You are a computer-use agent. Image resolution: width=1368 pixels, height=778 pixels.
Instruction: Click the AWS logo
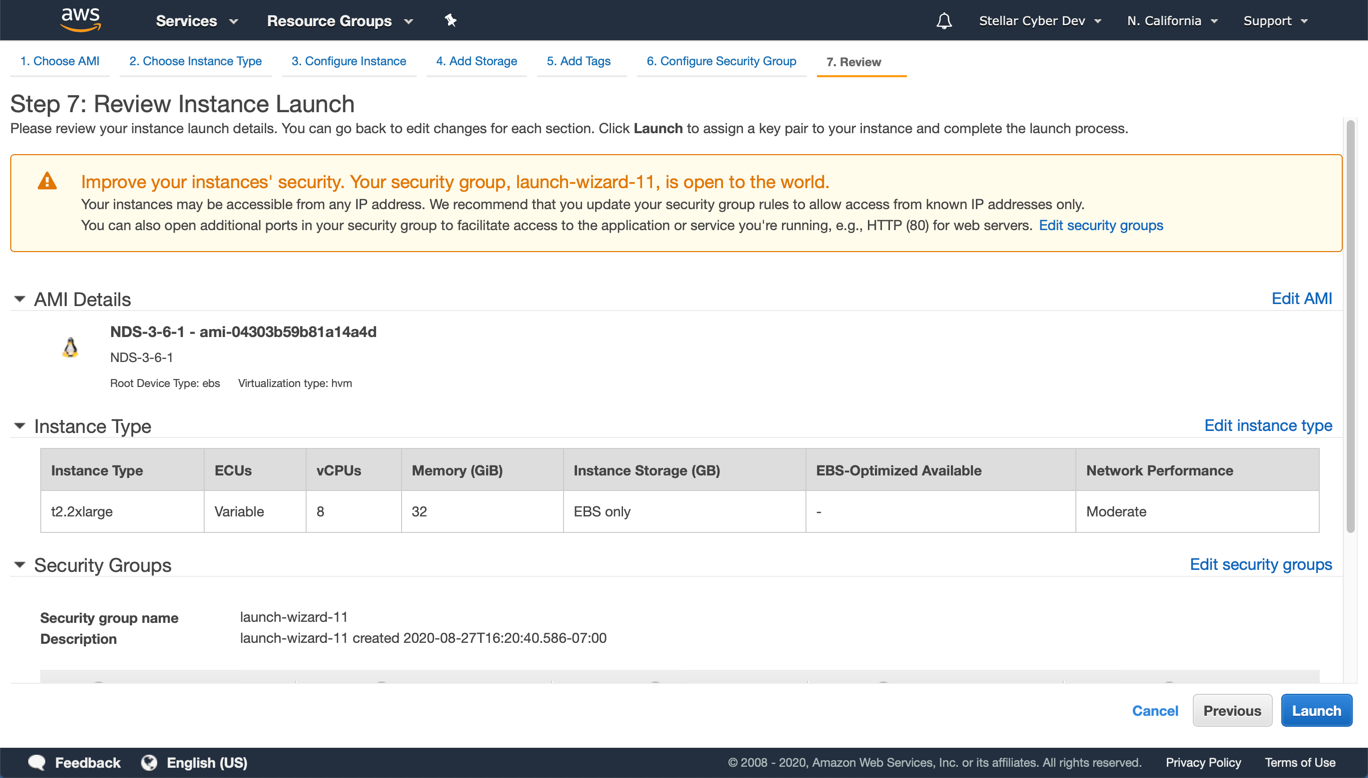80,20
